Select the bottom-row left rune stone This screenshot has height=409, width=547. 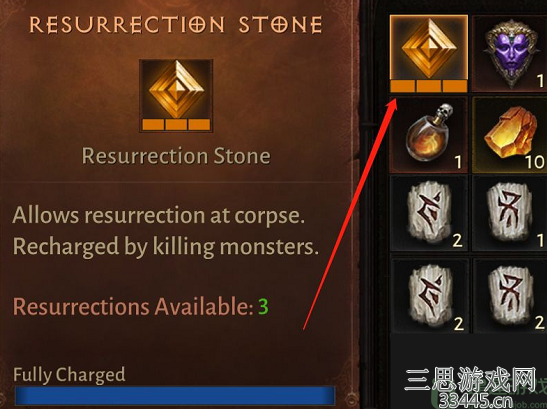[429, 295]
